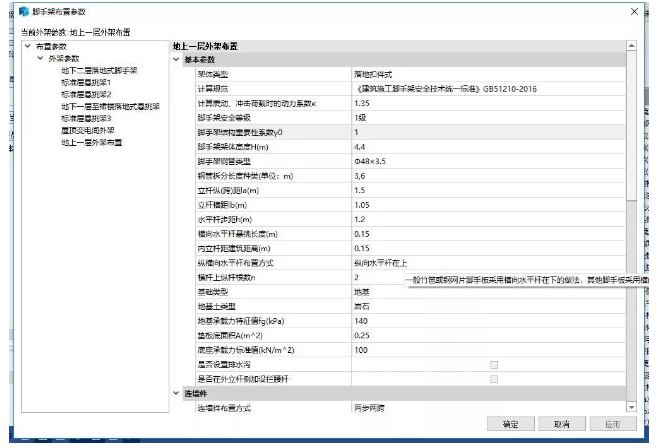The image size is (660, 448).
Task: Select 地下二层落地式脚手架 in tree
Action: [99, 71]
